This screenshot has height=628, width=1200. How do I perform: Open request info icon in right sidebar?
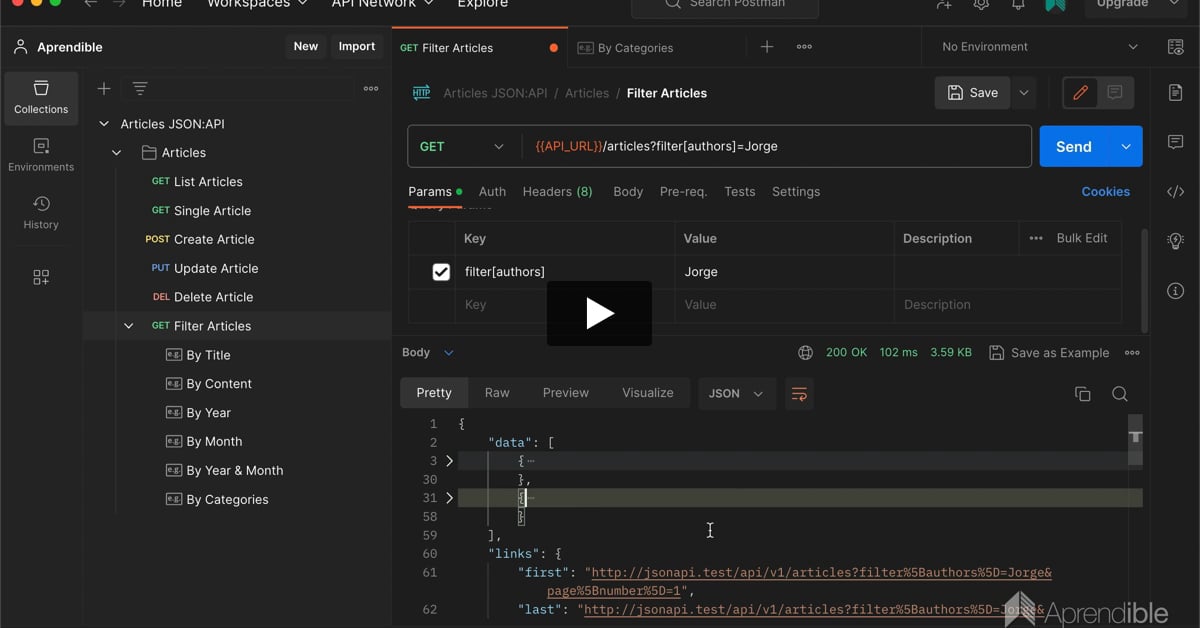(1176, 291)
